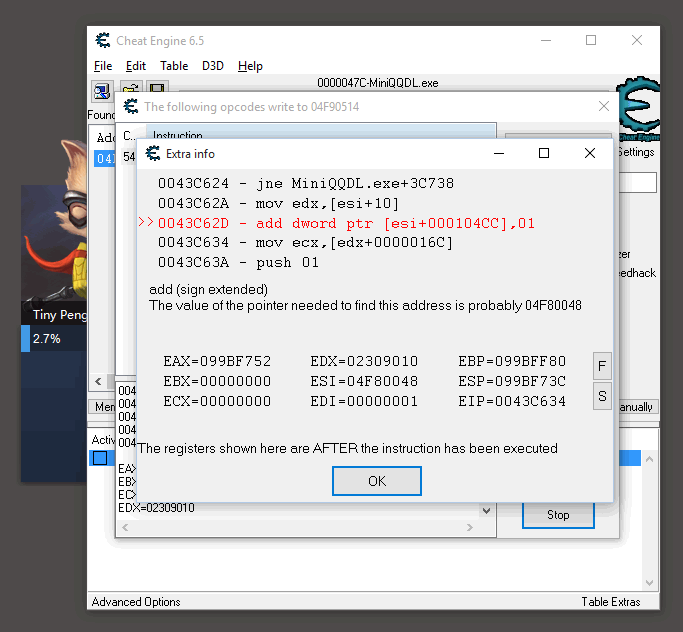Click the open process computer icon
Viewport: 683px width, 632px height.
102,91
